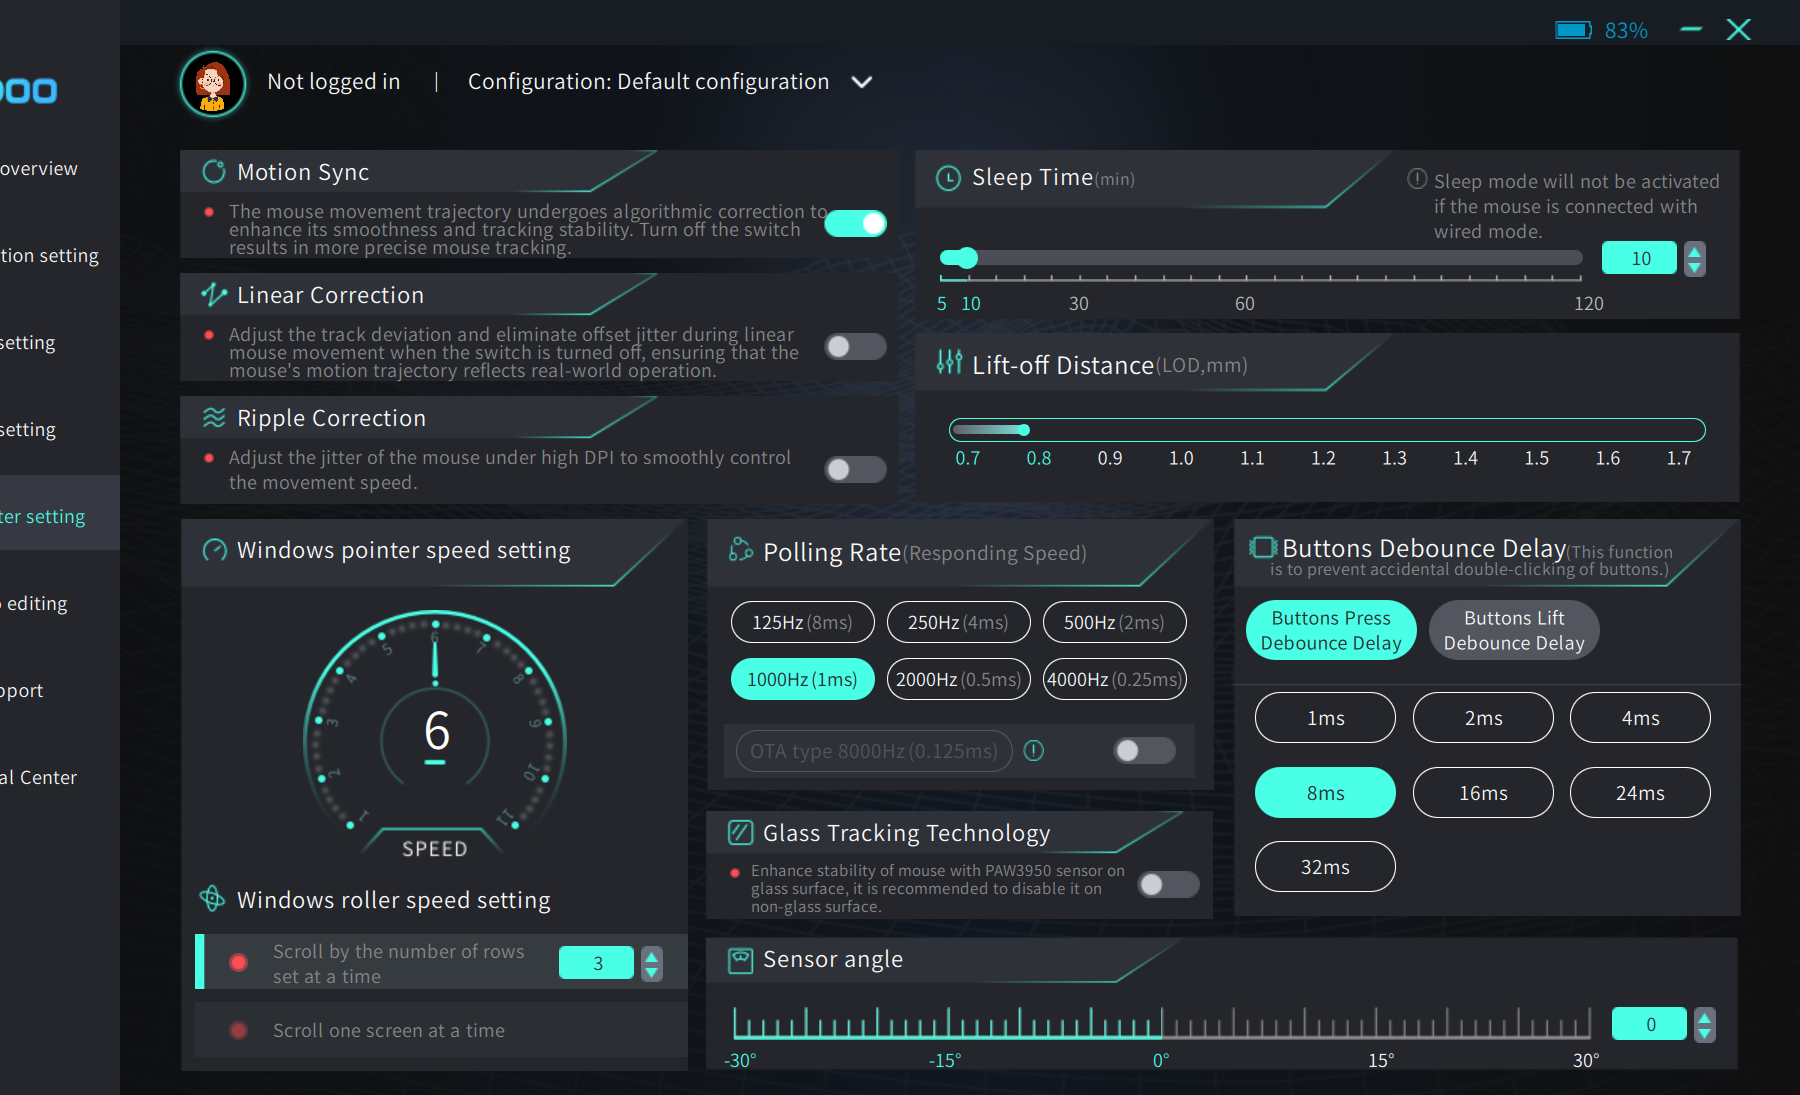Disable the Motion Sync toggle
The height and width of the screenshot is (1095, 1800).
(x=856, y=223)
